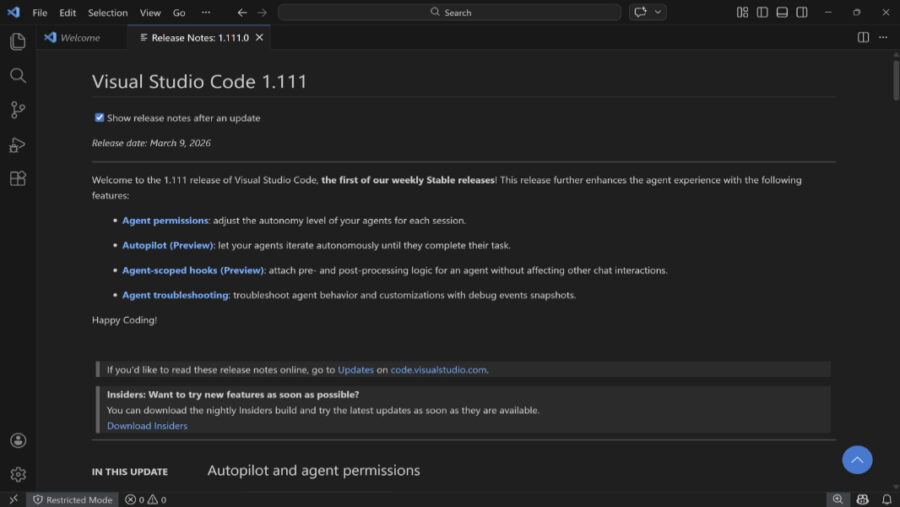Screen dimensions: 900x507
Task: Split the editor to the right
Action: pyautogui.click(x=863, y=37)
